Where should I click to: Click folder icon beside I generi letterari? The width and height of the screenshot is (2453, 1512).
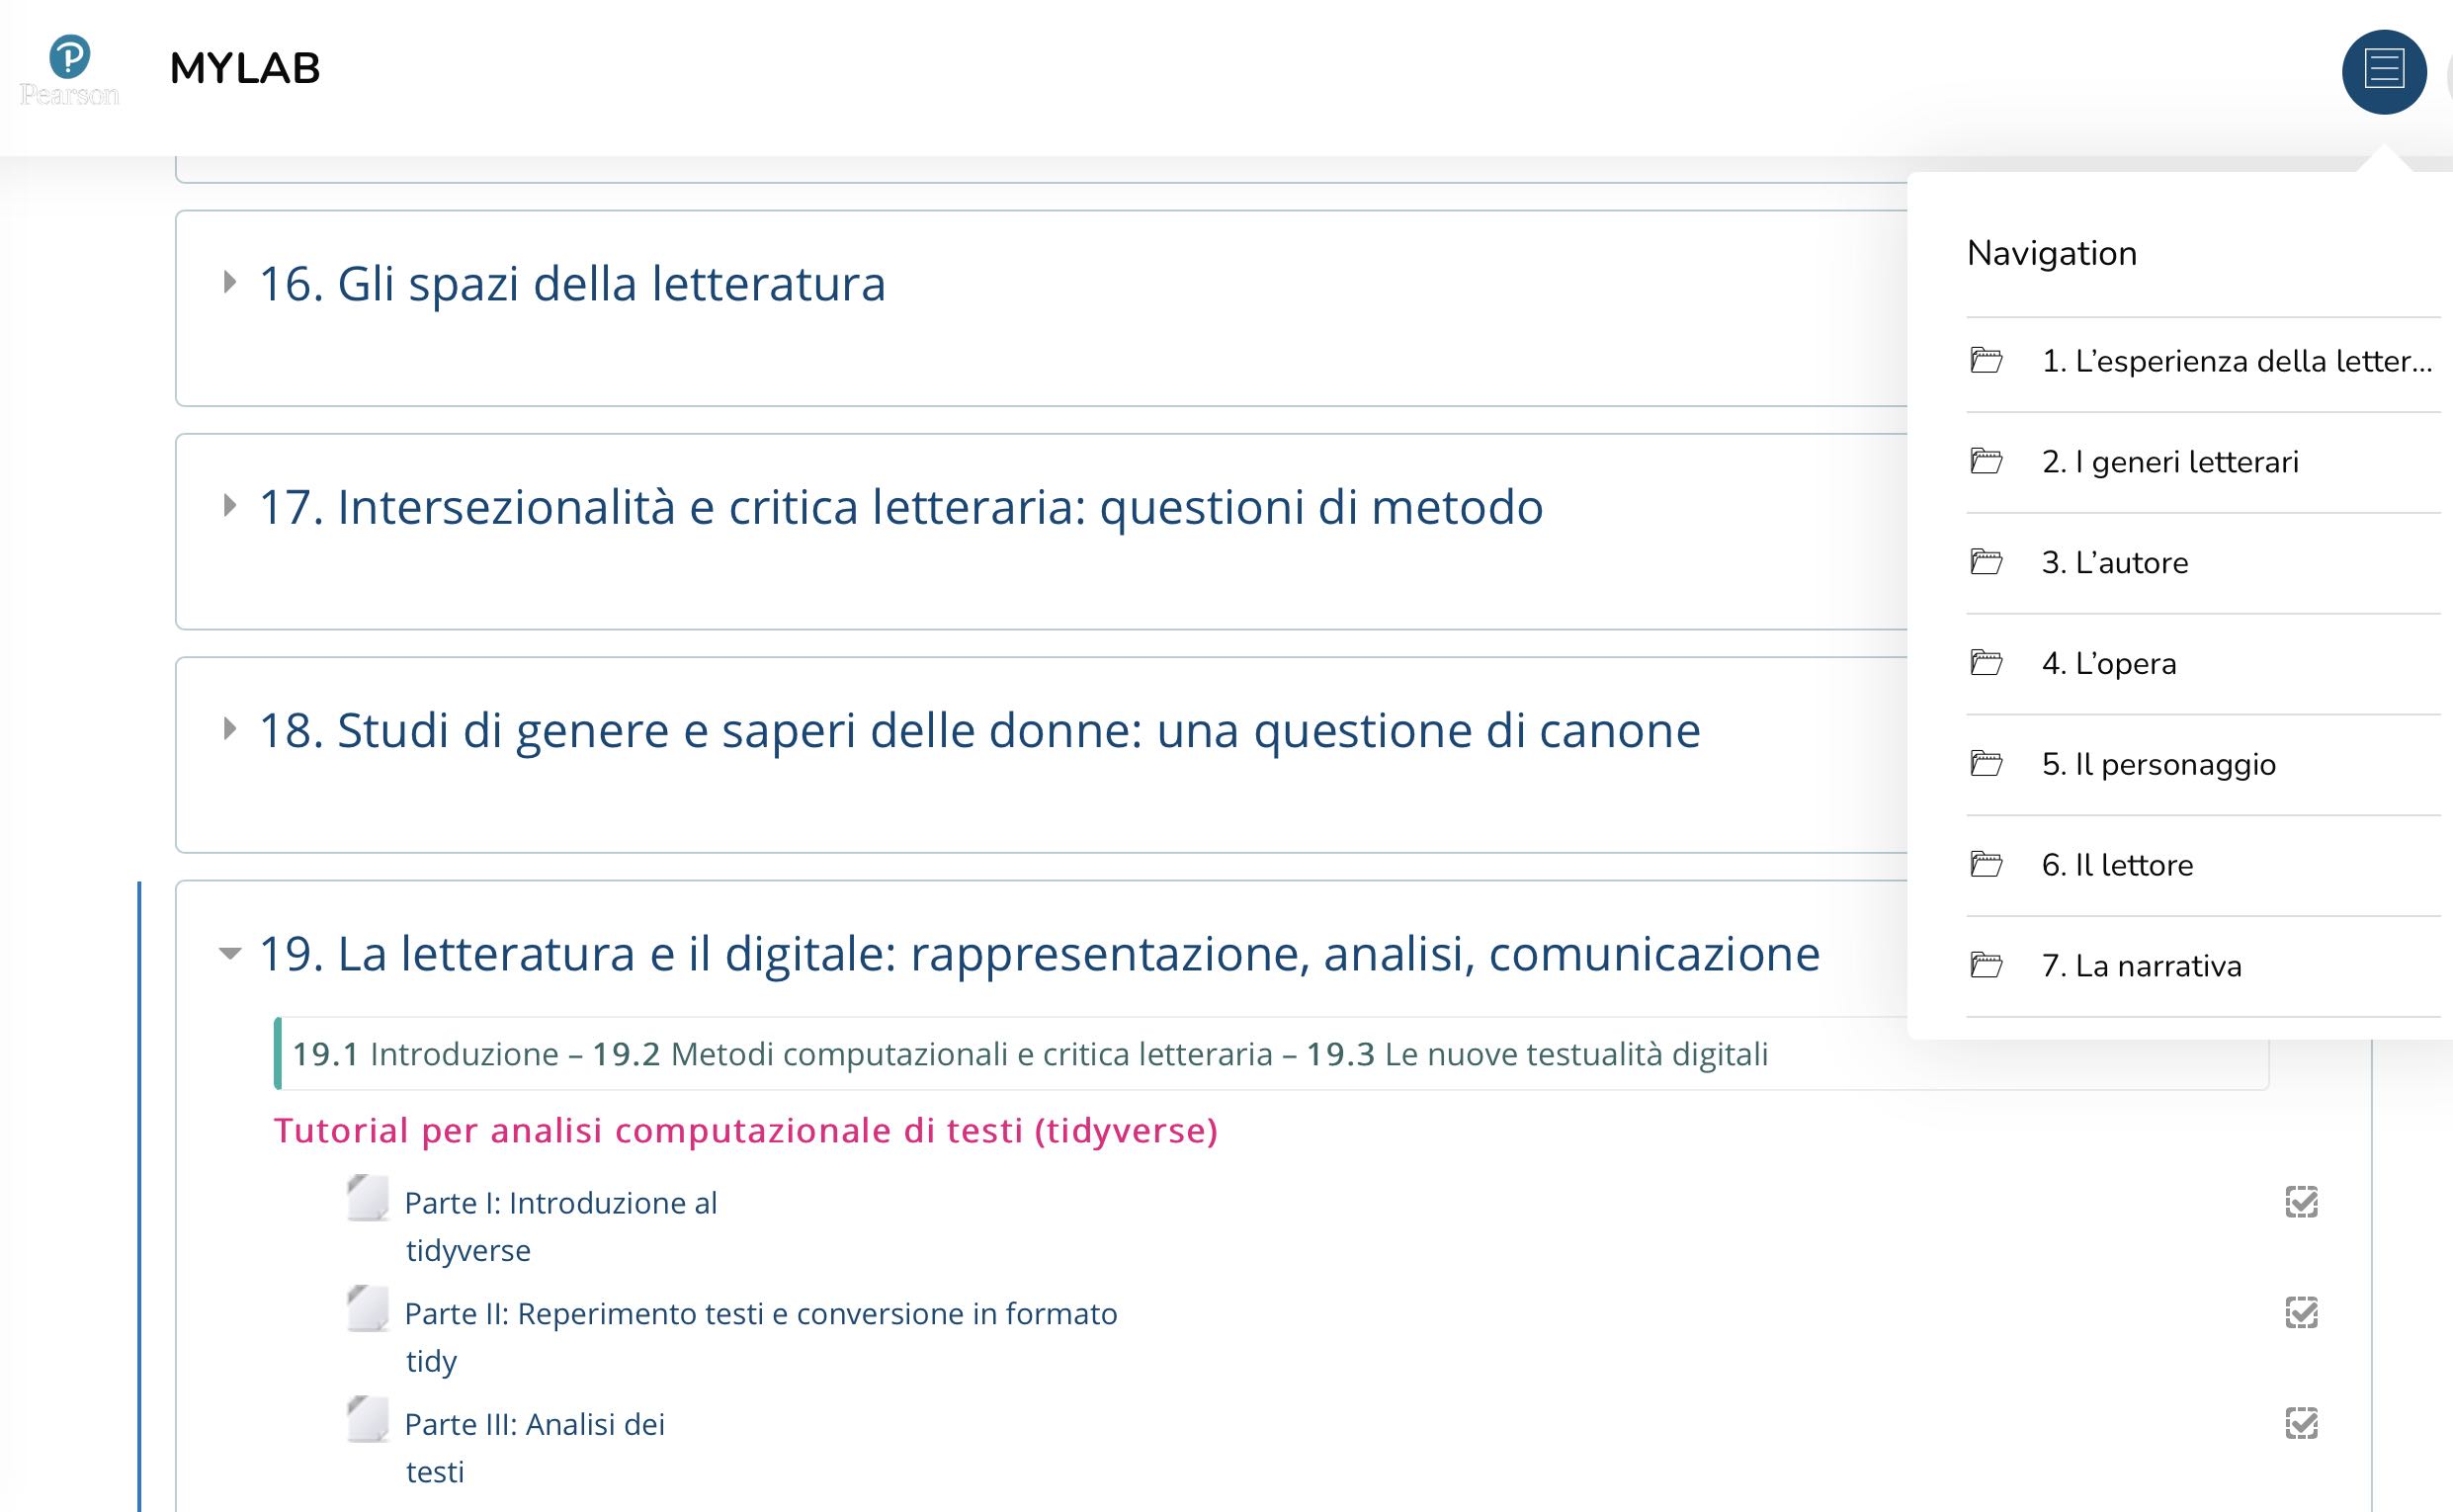(1986, 461)
